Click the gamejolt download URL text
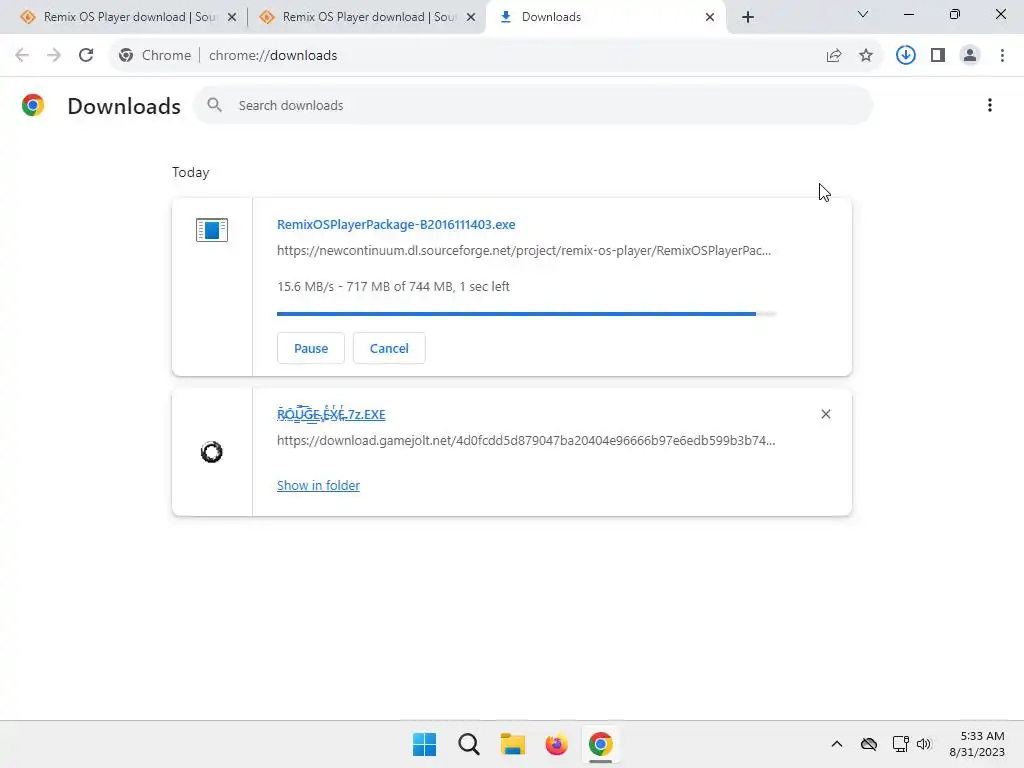 526,440
